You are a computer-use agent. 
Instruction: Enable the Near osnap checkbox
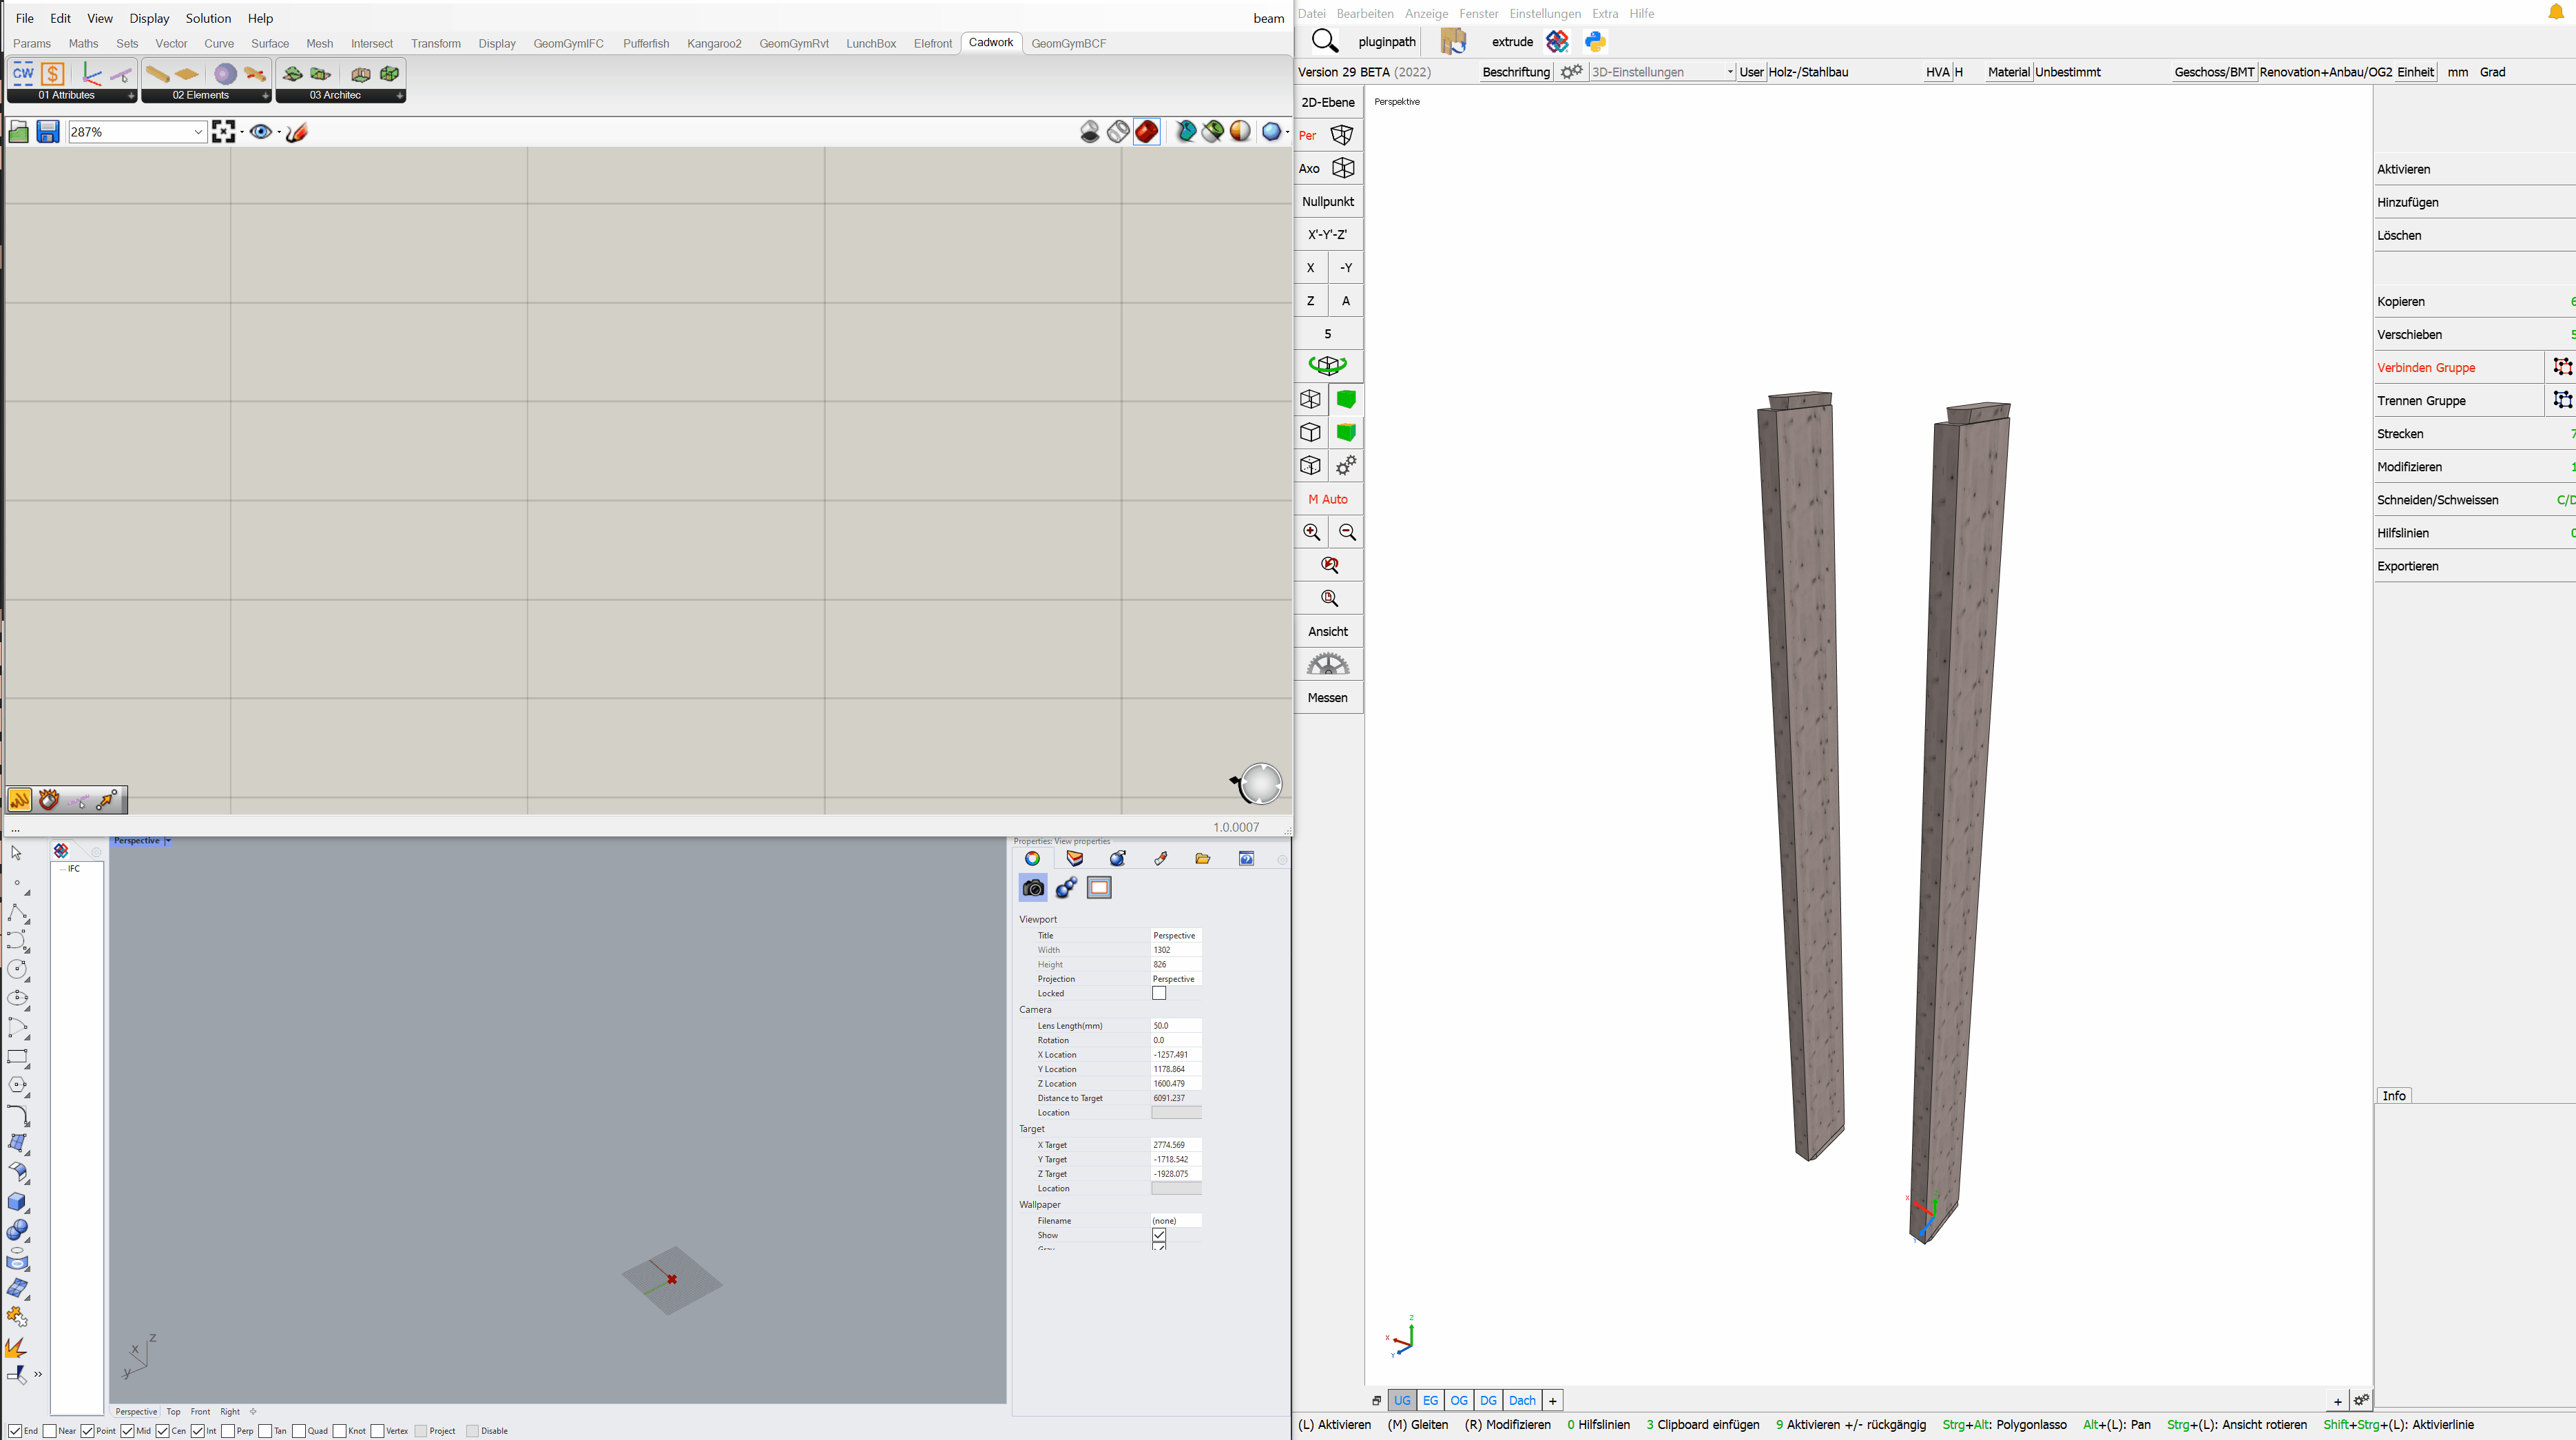coord(50,1431)
